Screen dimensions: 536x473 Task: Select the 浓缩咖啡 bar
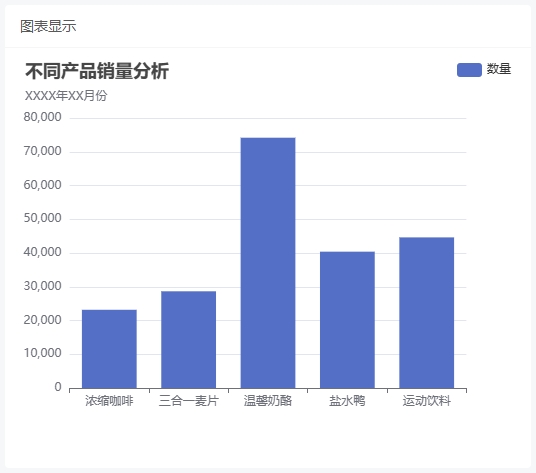(x=109, y=349)
